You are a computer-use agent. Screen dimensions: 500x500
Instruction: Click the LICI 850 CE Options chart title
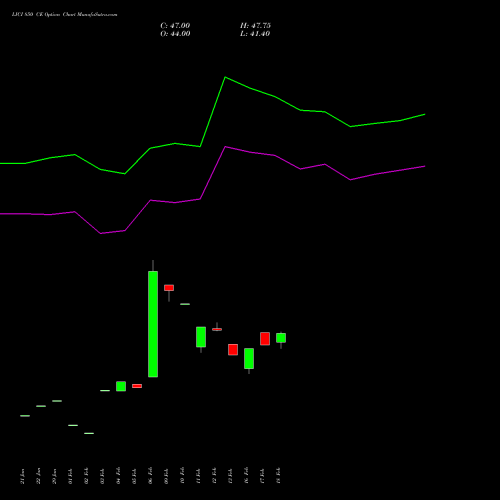pos(64,15)
